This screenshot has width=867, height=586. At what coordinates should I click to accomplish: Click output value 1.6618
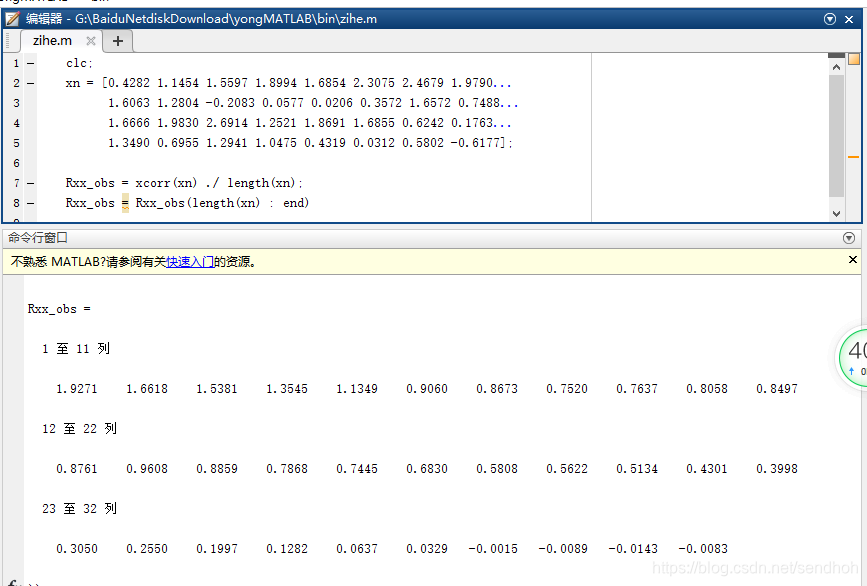[147, 389]
